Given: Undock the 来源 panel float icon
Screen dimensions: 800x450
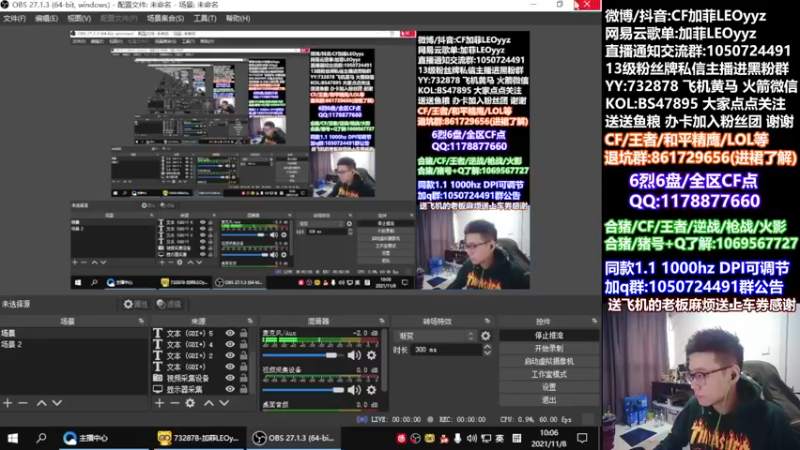Looking at the screenshot, I should 250,321.
